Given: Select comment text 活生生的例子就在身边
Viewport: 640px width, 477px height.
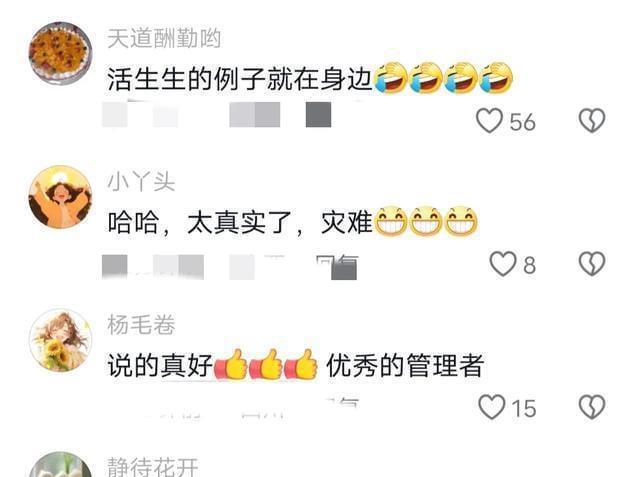Looking at the screenshot, I should 240,79.
